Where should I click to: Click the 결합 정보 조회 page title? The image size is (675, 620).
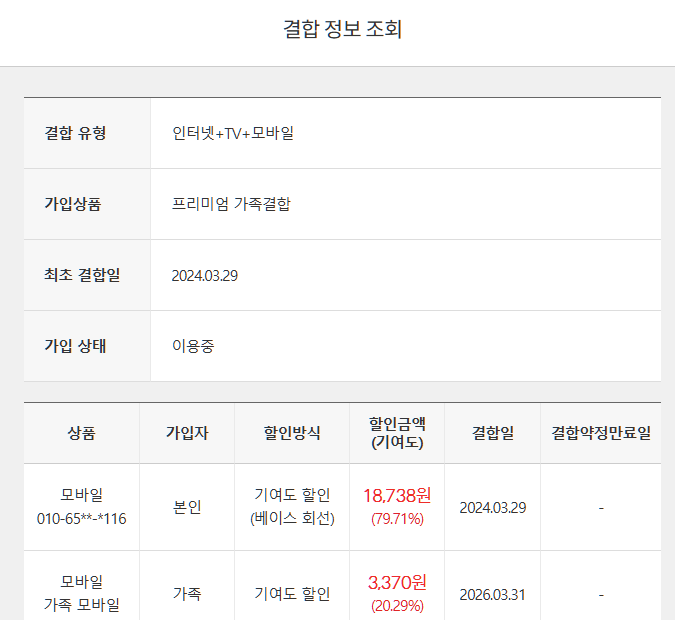point(342,29)
